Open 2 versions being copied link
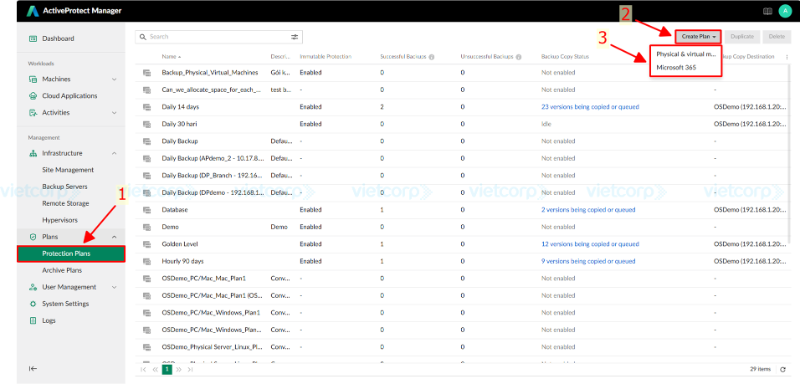This screenshot has width=800, height=384. click(x=588, y=210)
